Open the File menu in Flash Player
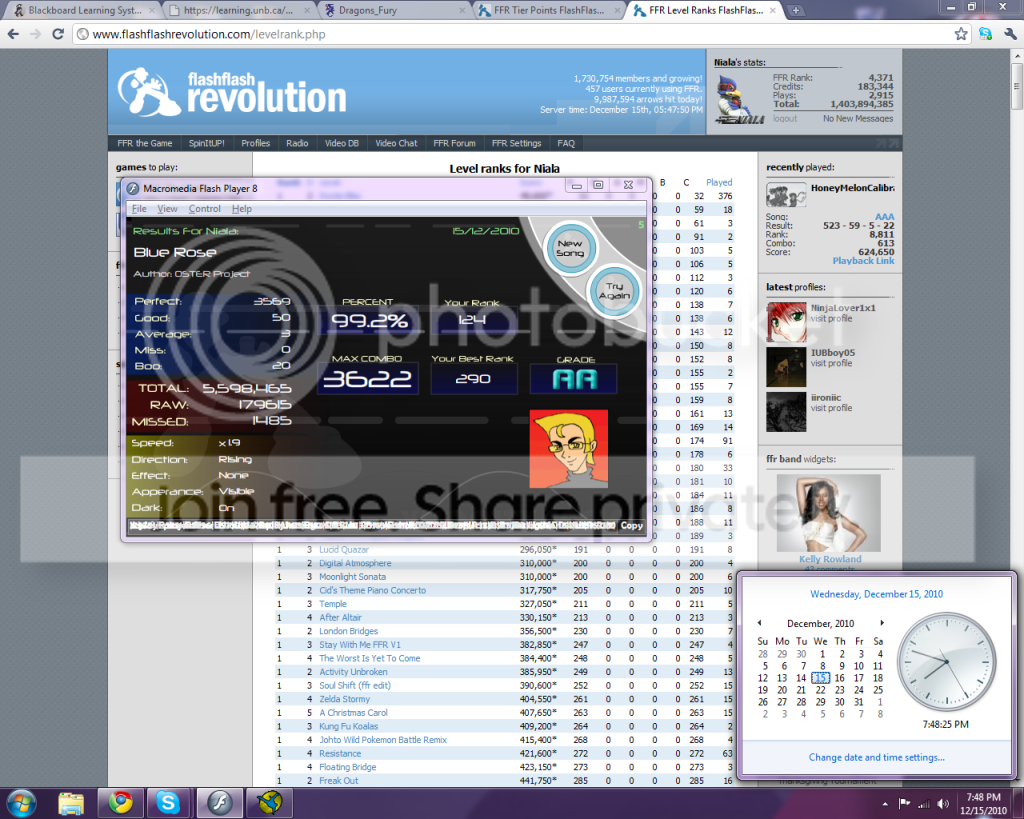This screenshot has width=1024, height=819. pyautogui.click(x=139, y=209)
